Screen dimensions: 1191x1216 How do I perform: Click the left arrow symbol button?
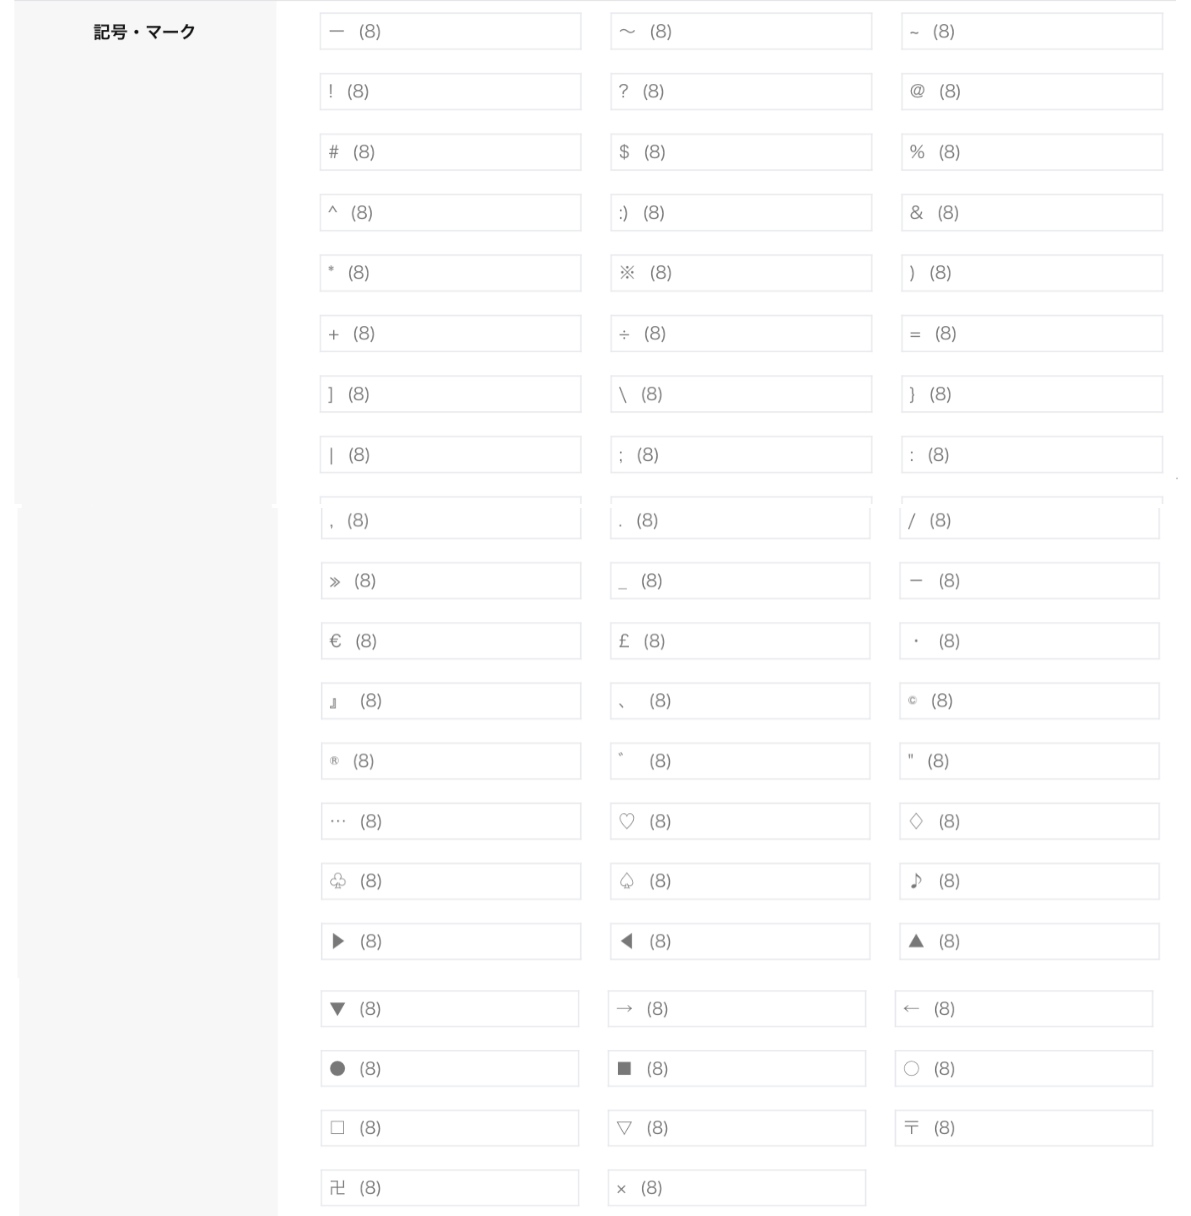[1023, 1009]
